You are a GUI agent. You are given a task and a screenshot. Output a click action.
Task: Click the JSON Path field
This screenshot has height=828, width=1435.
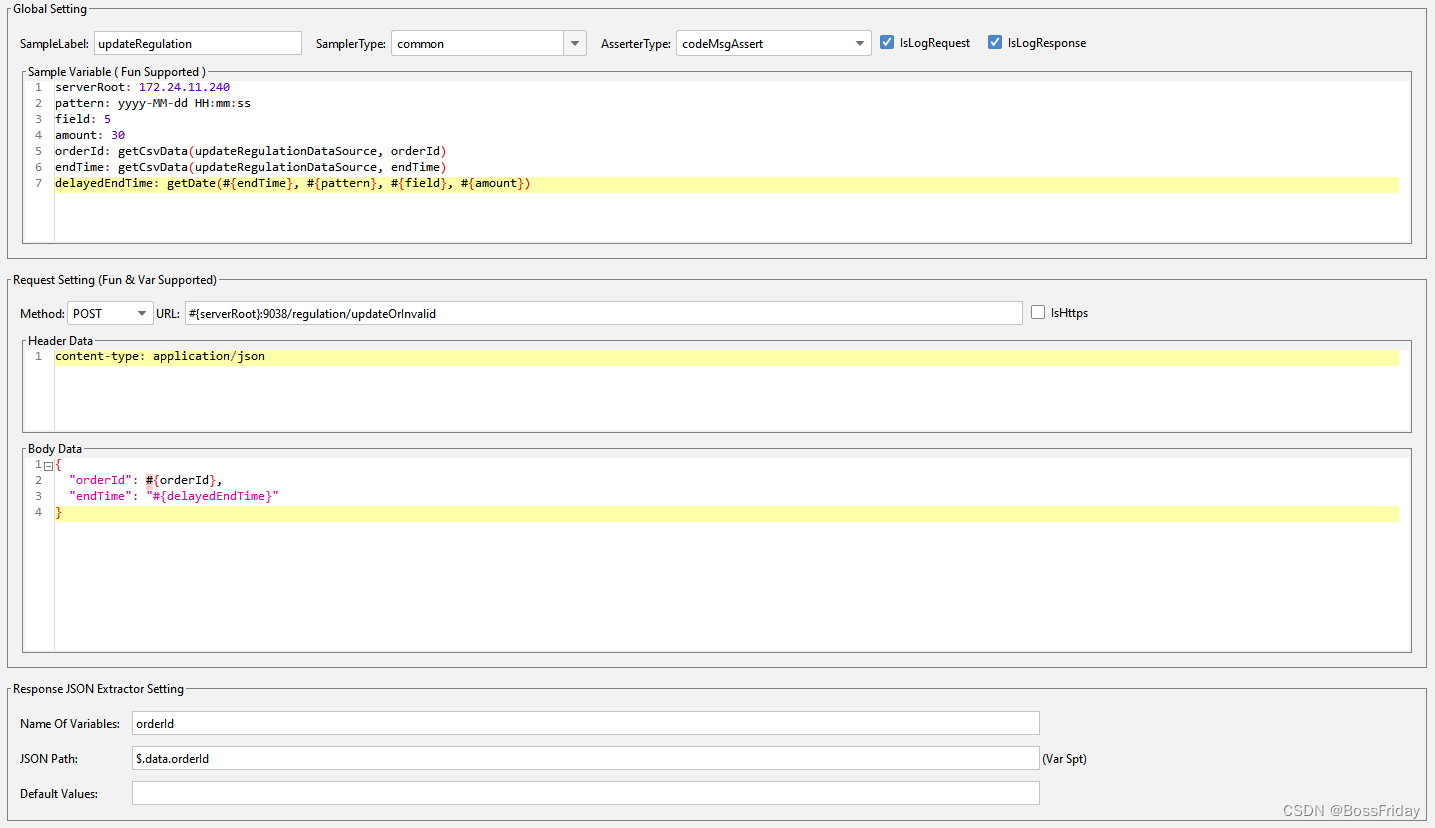click(x=586, y=758)
